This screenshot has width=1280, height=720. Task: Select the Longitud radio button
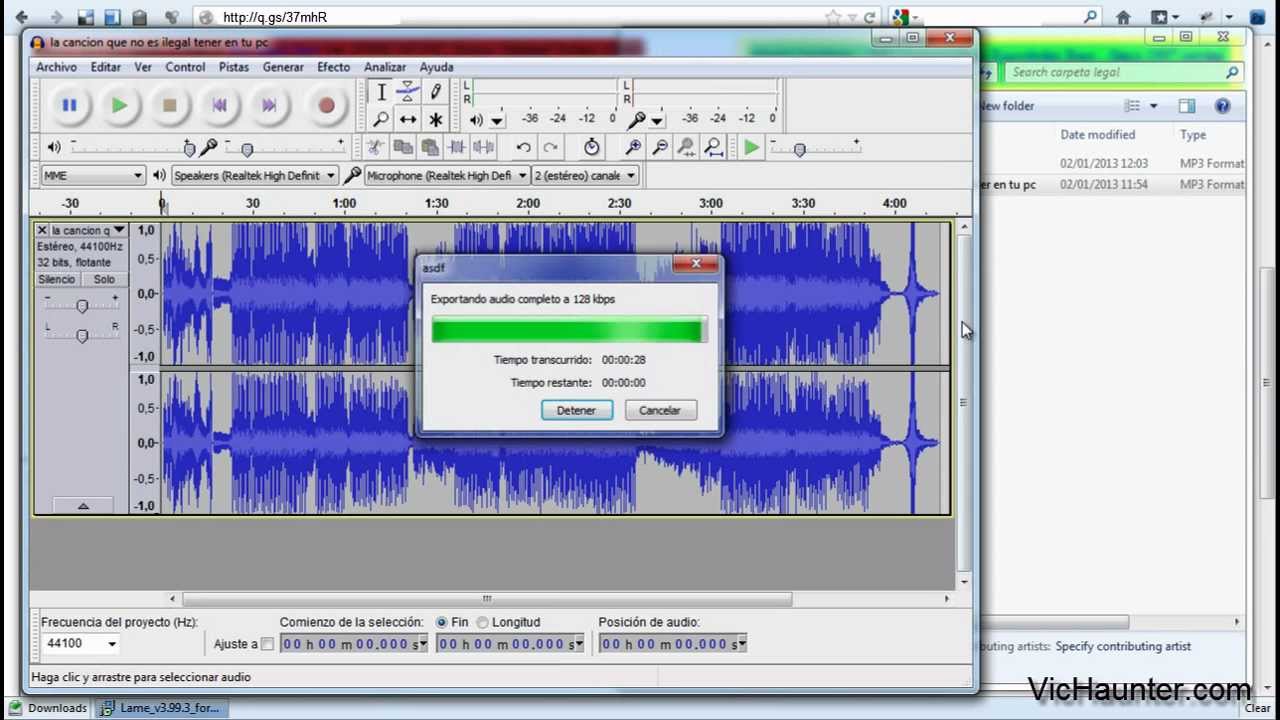pos(482,622)
